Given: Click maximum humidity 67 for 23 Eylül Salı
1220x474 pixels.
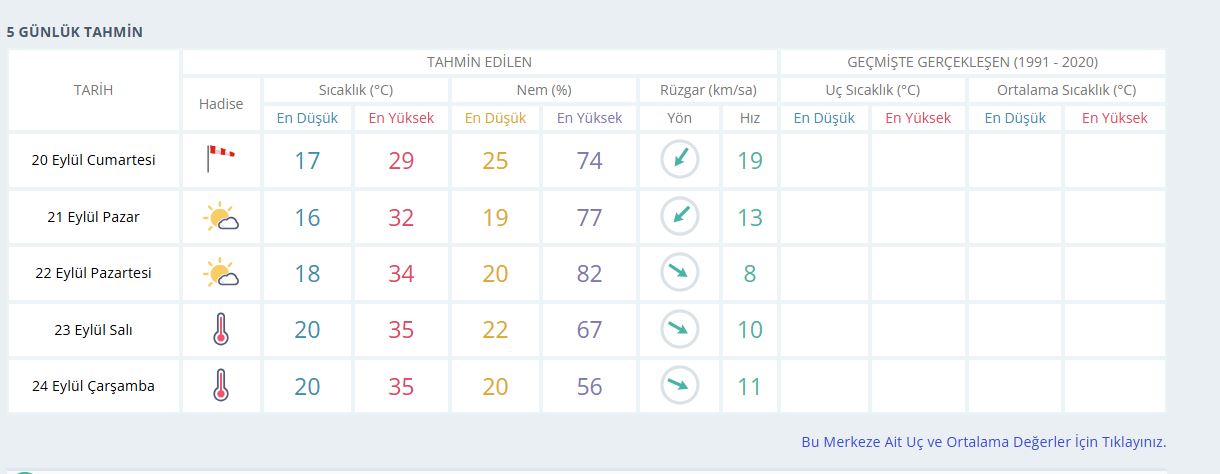Looking at the screenshot, I should click(589, 329).
